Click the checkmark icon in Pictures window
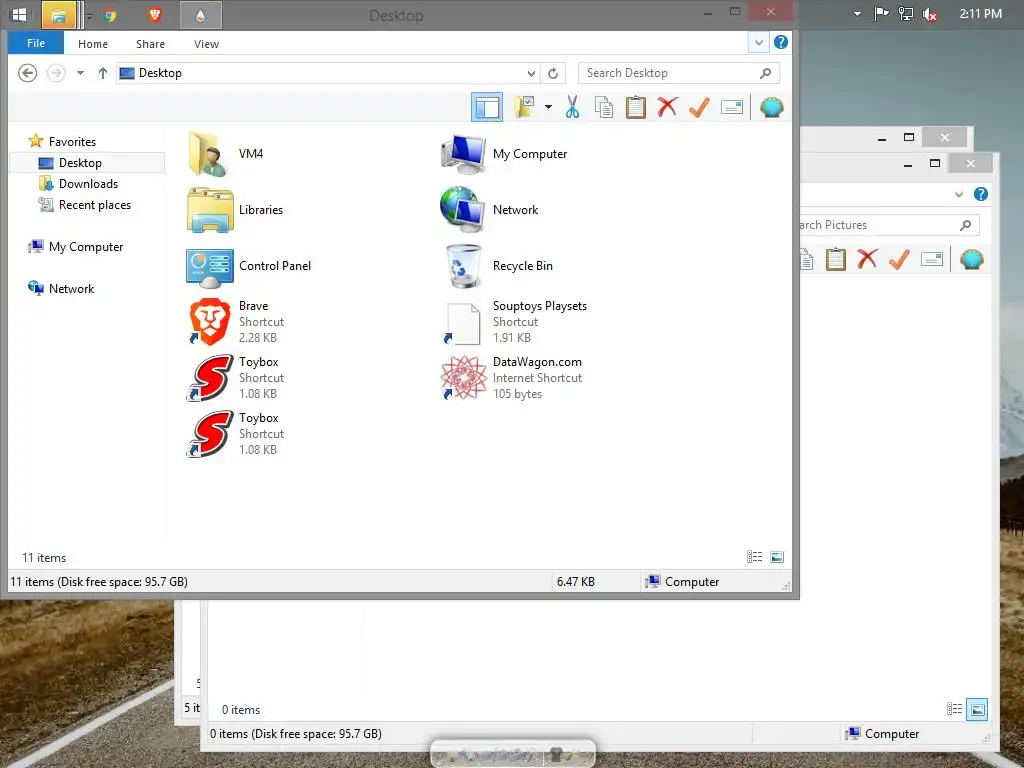This screenshot has height=768, width=1024. (x=899, y=259)
